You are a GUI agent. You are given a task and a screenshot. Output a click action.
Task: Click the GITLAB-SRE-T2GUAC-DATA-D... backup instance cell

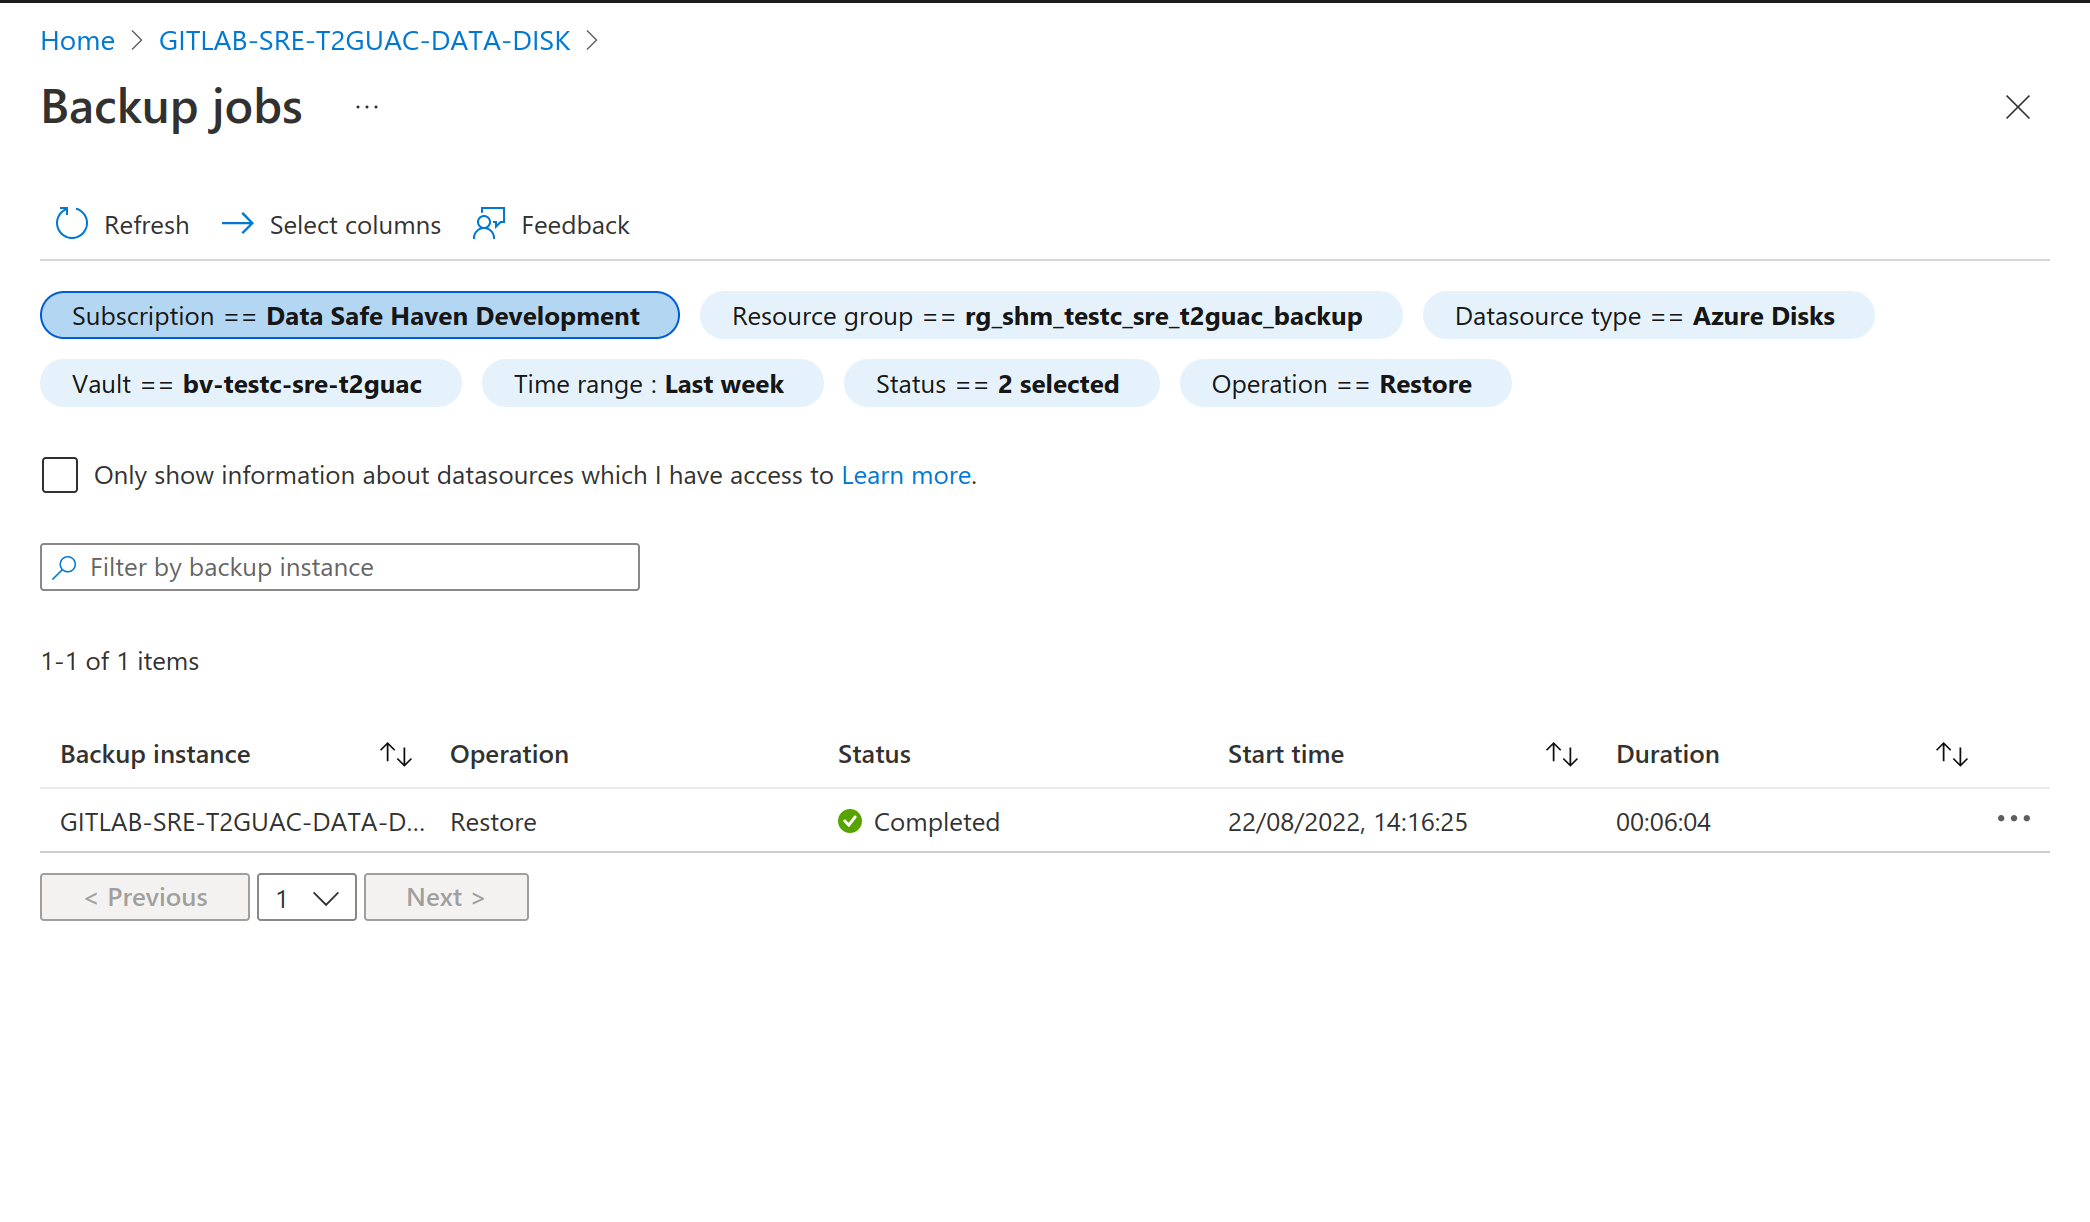242,822
